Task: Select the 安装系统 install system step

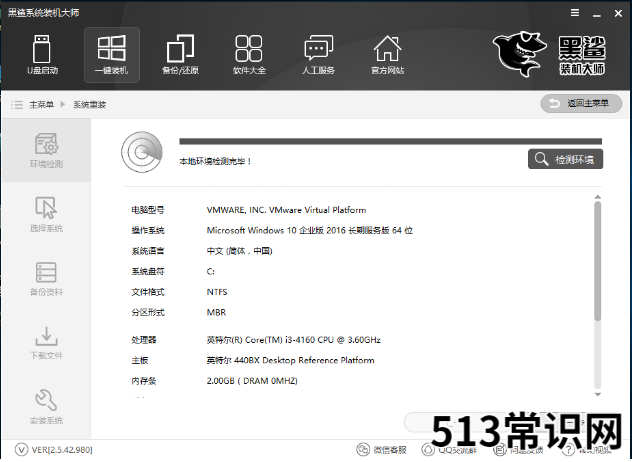Action: [46, 406]
